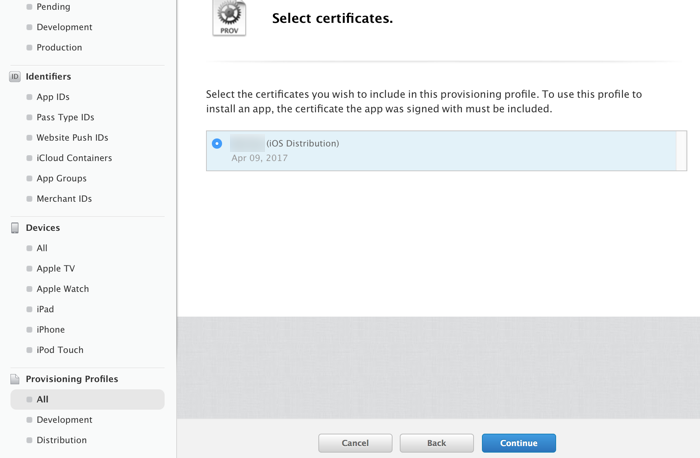Go to Pass Type IDs

point(65,117)
